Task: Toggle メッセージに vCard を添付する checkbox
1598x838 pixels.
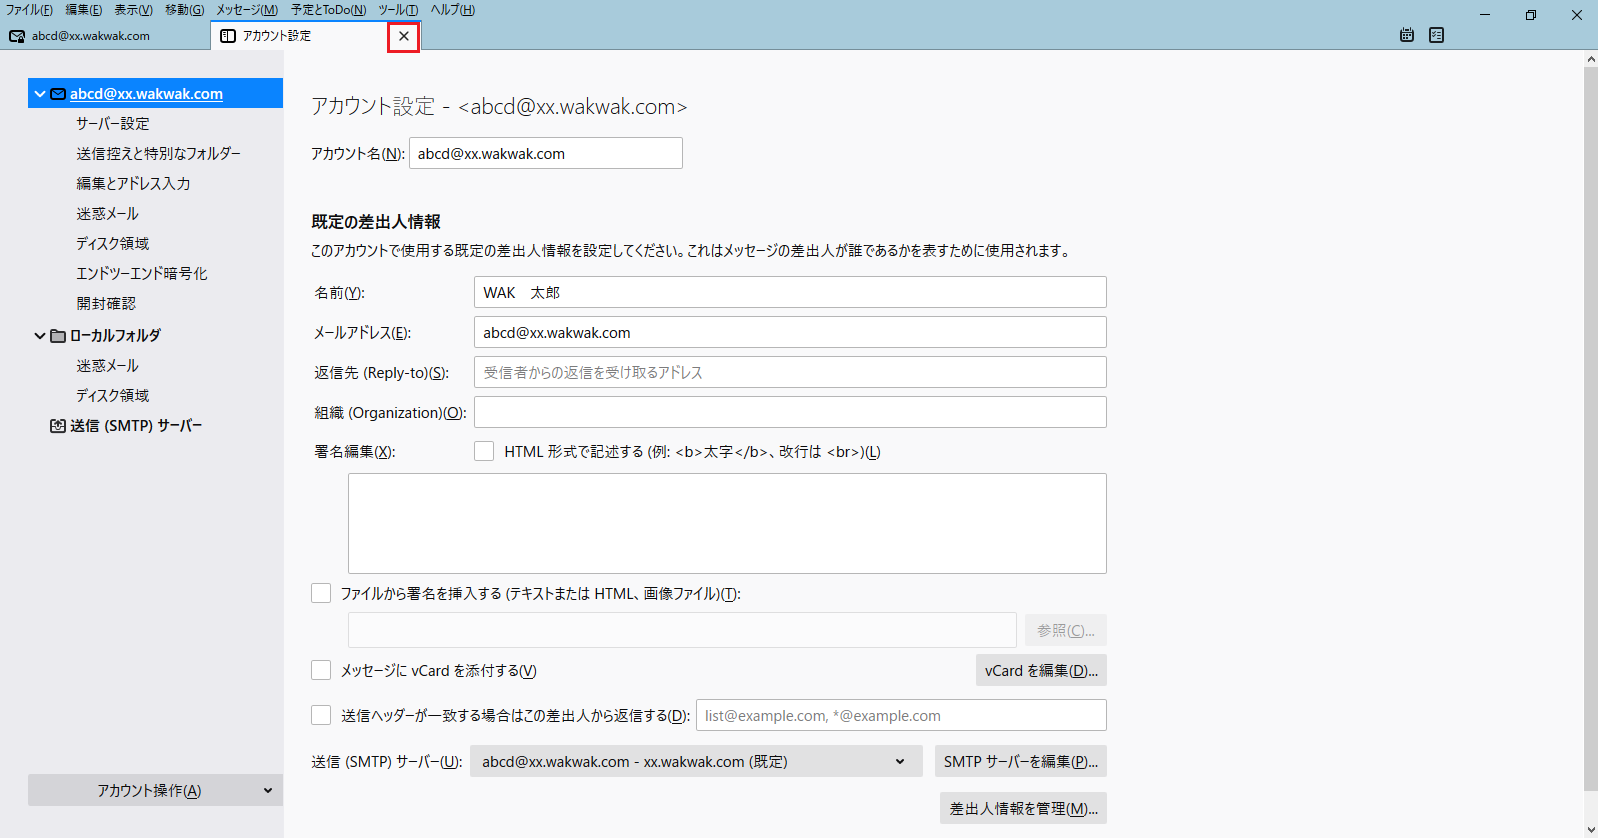Action: (321, 670)
